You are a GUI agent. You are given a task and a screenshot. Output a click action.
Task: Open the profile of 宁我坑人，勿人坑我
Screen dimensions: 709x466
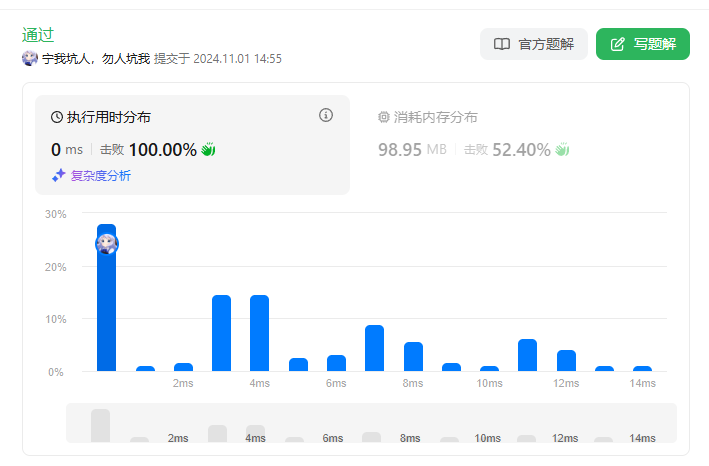tap(96, 59)
